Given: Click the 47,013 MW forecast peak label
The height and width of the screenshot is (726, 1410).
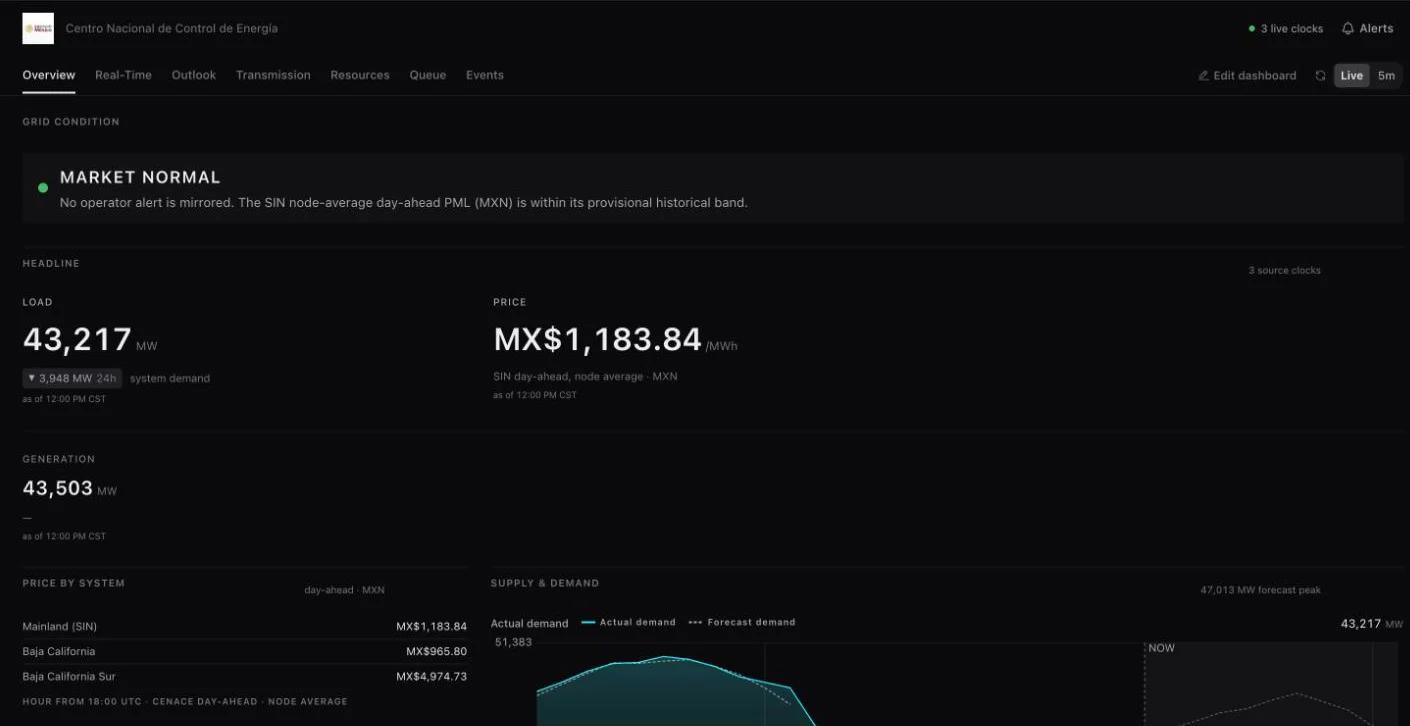Looking at the screenshot, I should point(1261,590).
